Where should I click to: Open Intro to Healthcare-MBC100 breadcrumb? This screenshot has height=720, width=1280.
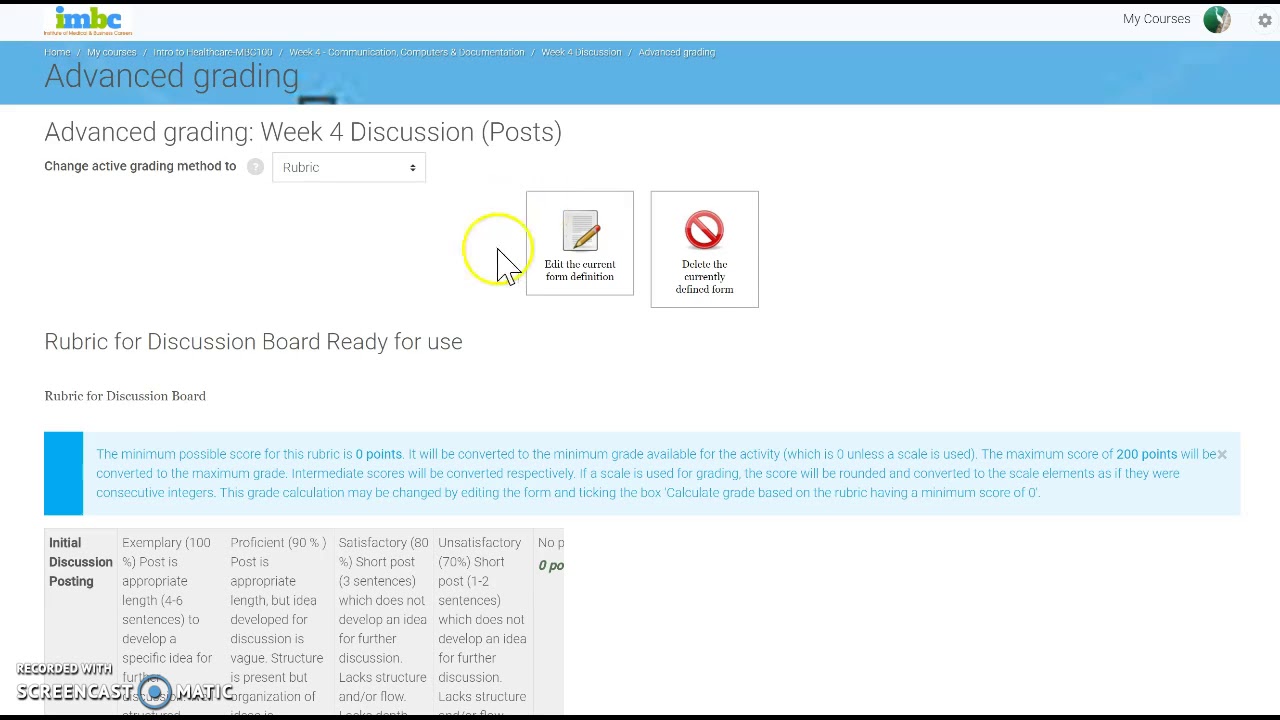point(212,52)
